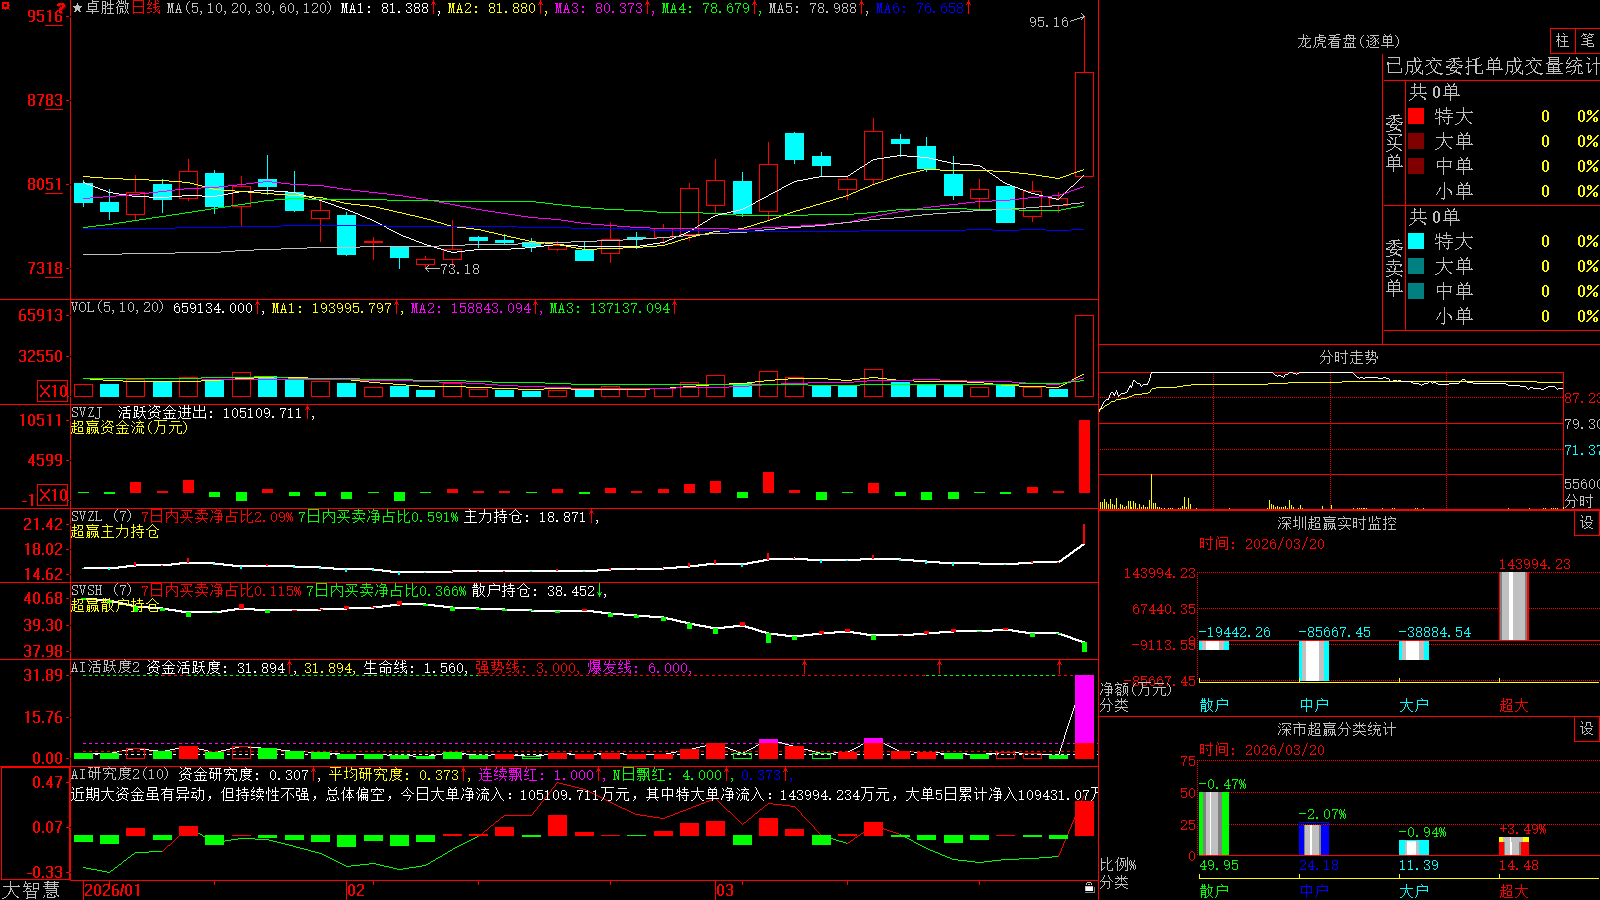The height and width of the screenshot is (900, 1600).
Task: Click the 强势线: 3.000 red label
Action: (x=525, y=668)
